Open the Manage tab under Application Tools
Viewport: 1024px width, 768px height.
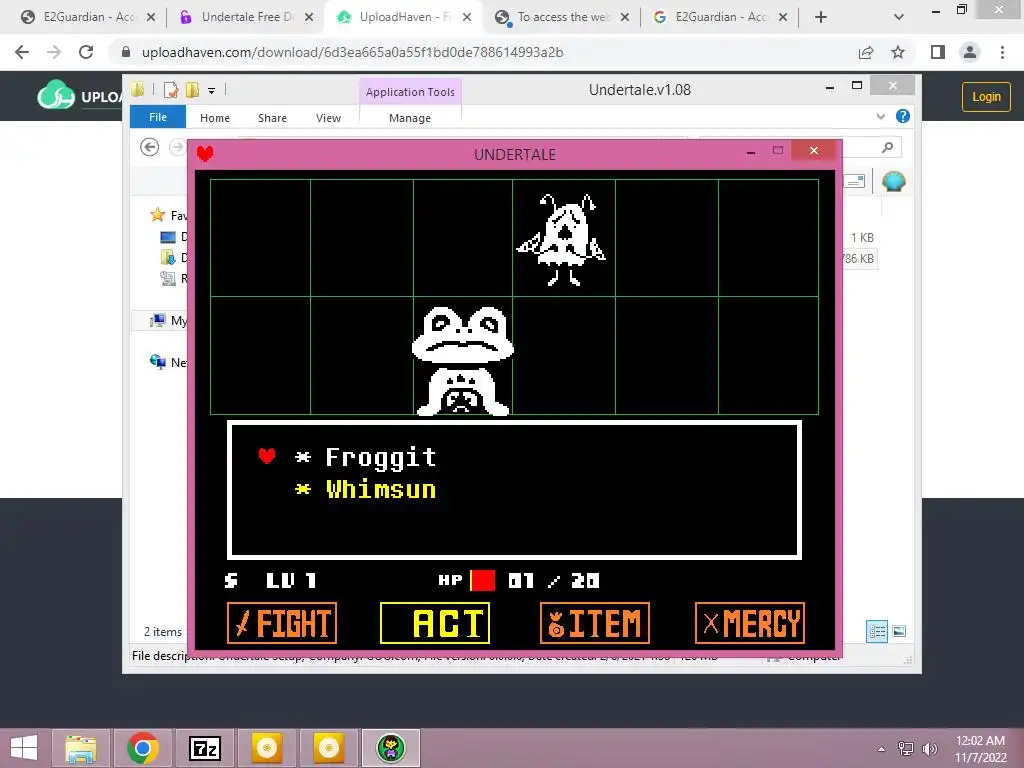click(x=409, y=118)
